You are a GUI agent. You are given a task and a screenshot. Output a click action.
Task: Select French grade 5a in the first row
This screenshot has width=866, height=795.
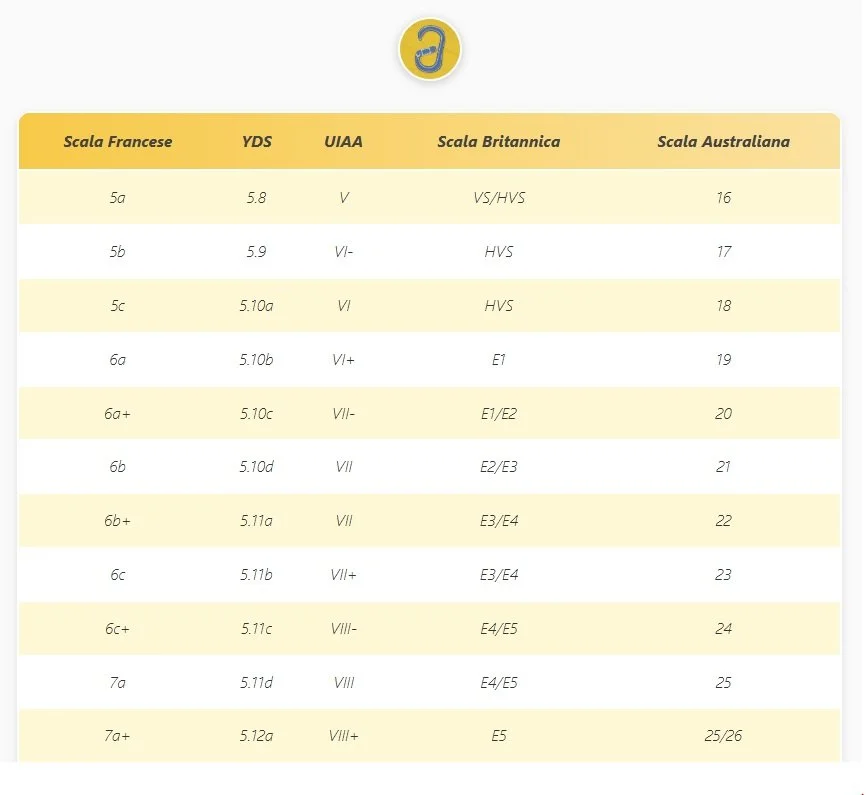pos(118,198)
